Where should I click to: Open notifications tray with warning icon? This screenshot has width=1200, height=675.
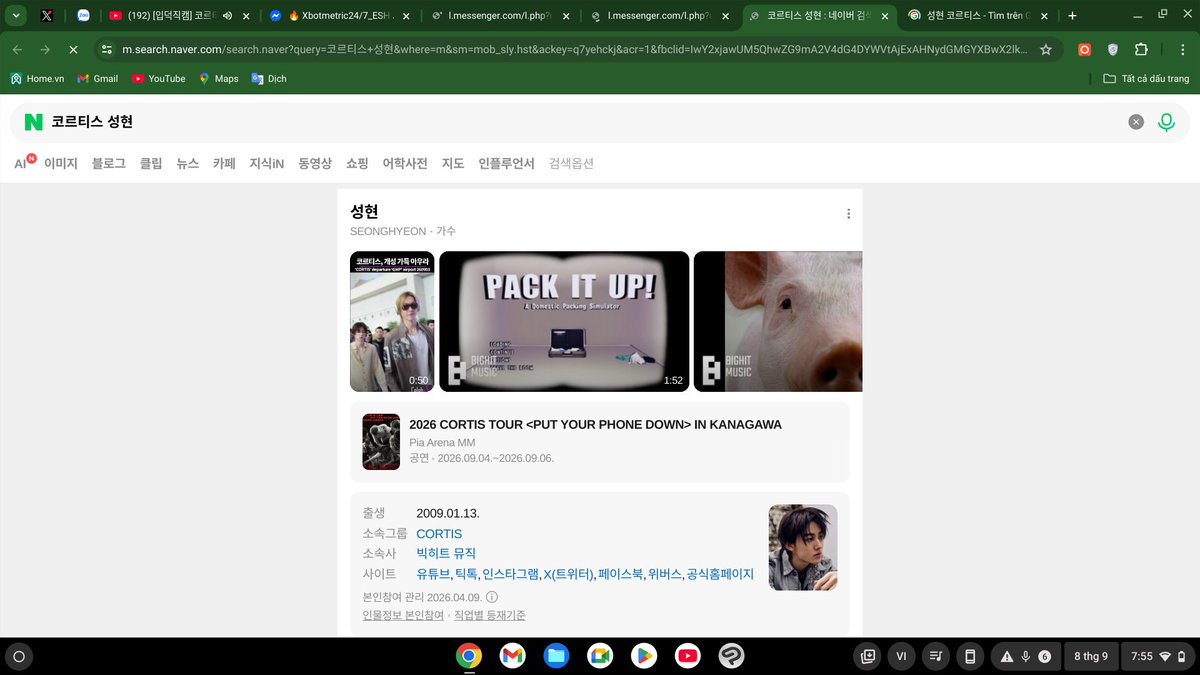point(1025,656)
